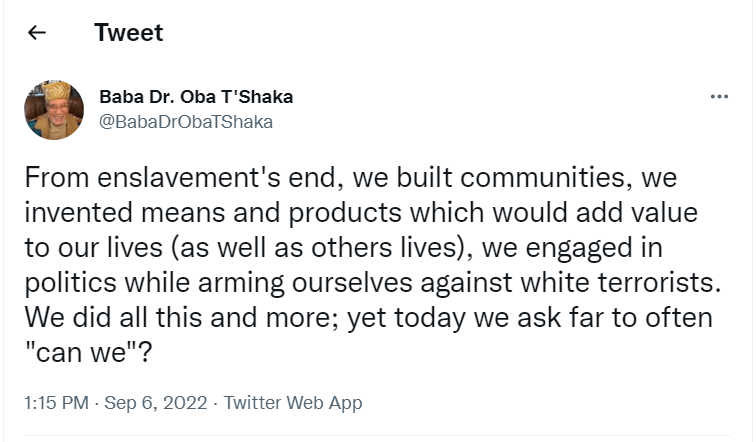Open Baba Dr. Oba T'Shaka's profile picture

pos(53,109)
